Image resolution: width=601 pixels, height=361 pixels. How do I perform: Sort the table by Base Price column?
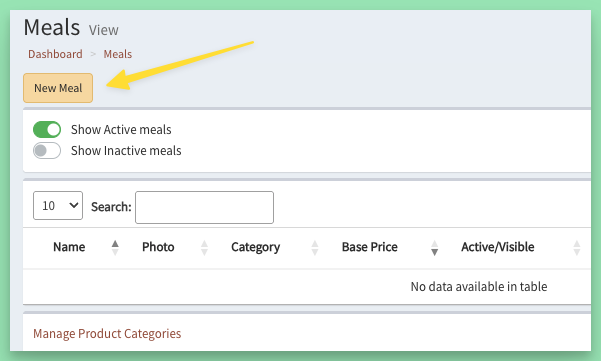[369, 247]
